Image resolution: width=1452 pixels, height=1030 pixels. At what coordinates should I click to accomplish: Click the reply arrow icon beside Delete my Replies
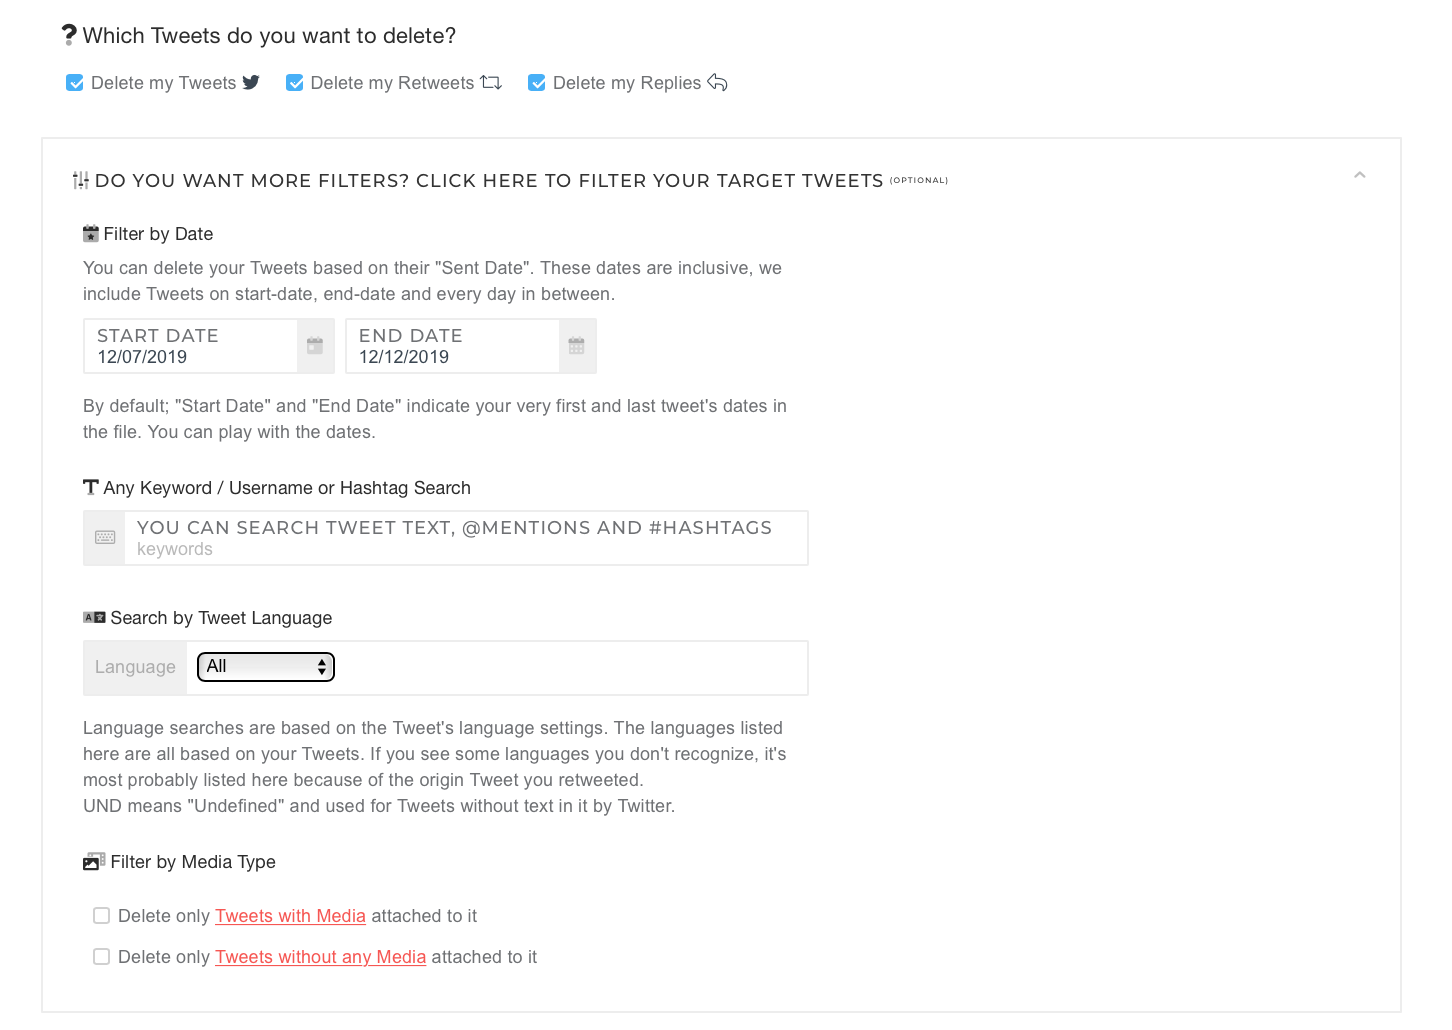pyautogui.click(x=717, y=82)
